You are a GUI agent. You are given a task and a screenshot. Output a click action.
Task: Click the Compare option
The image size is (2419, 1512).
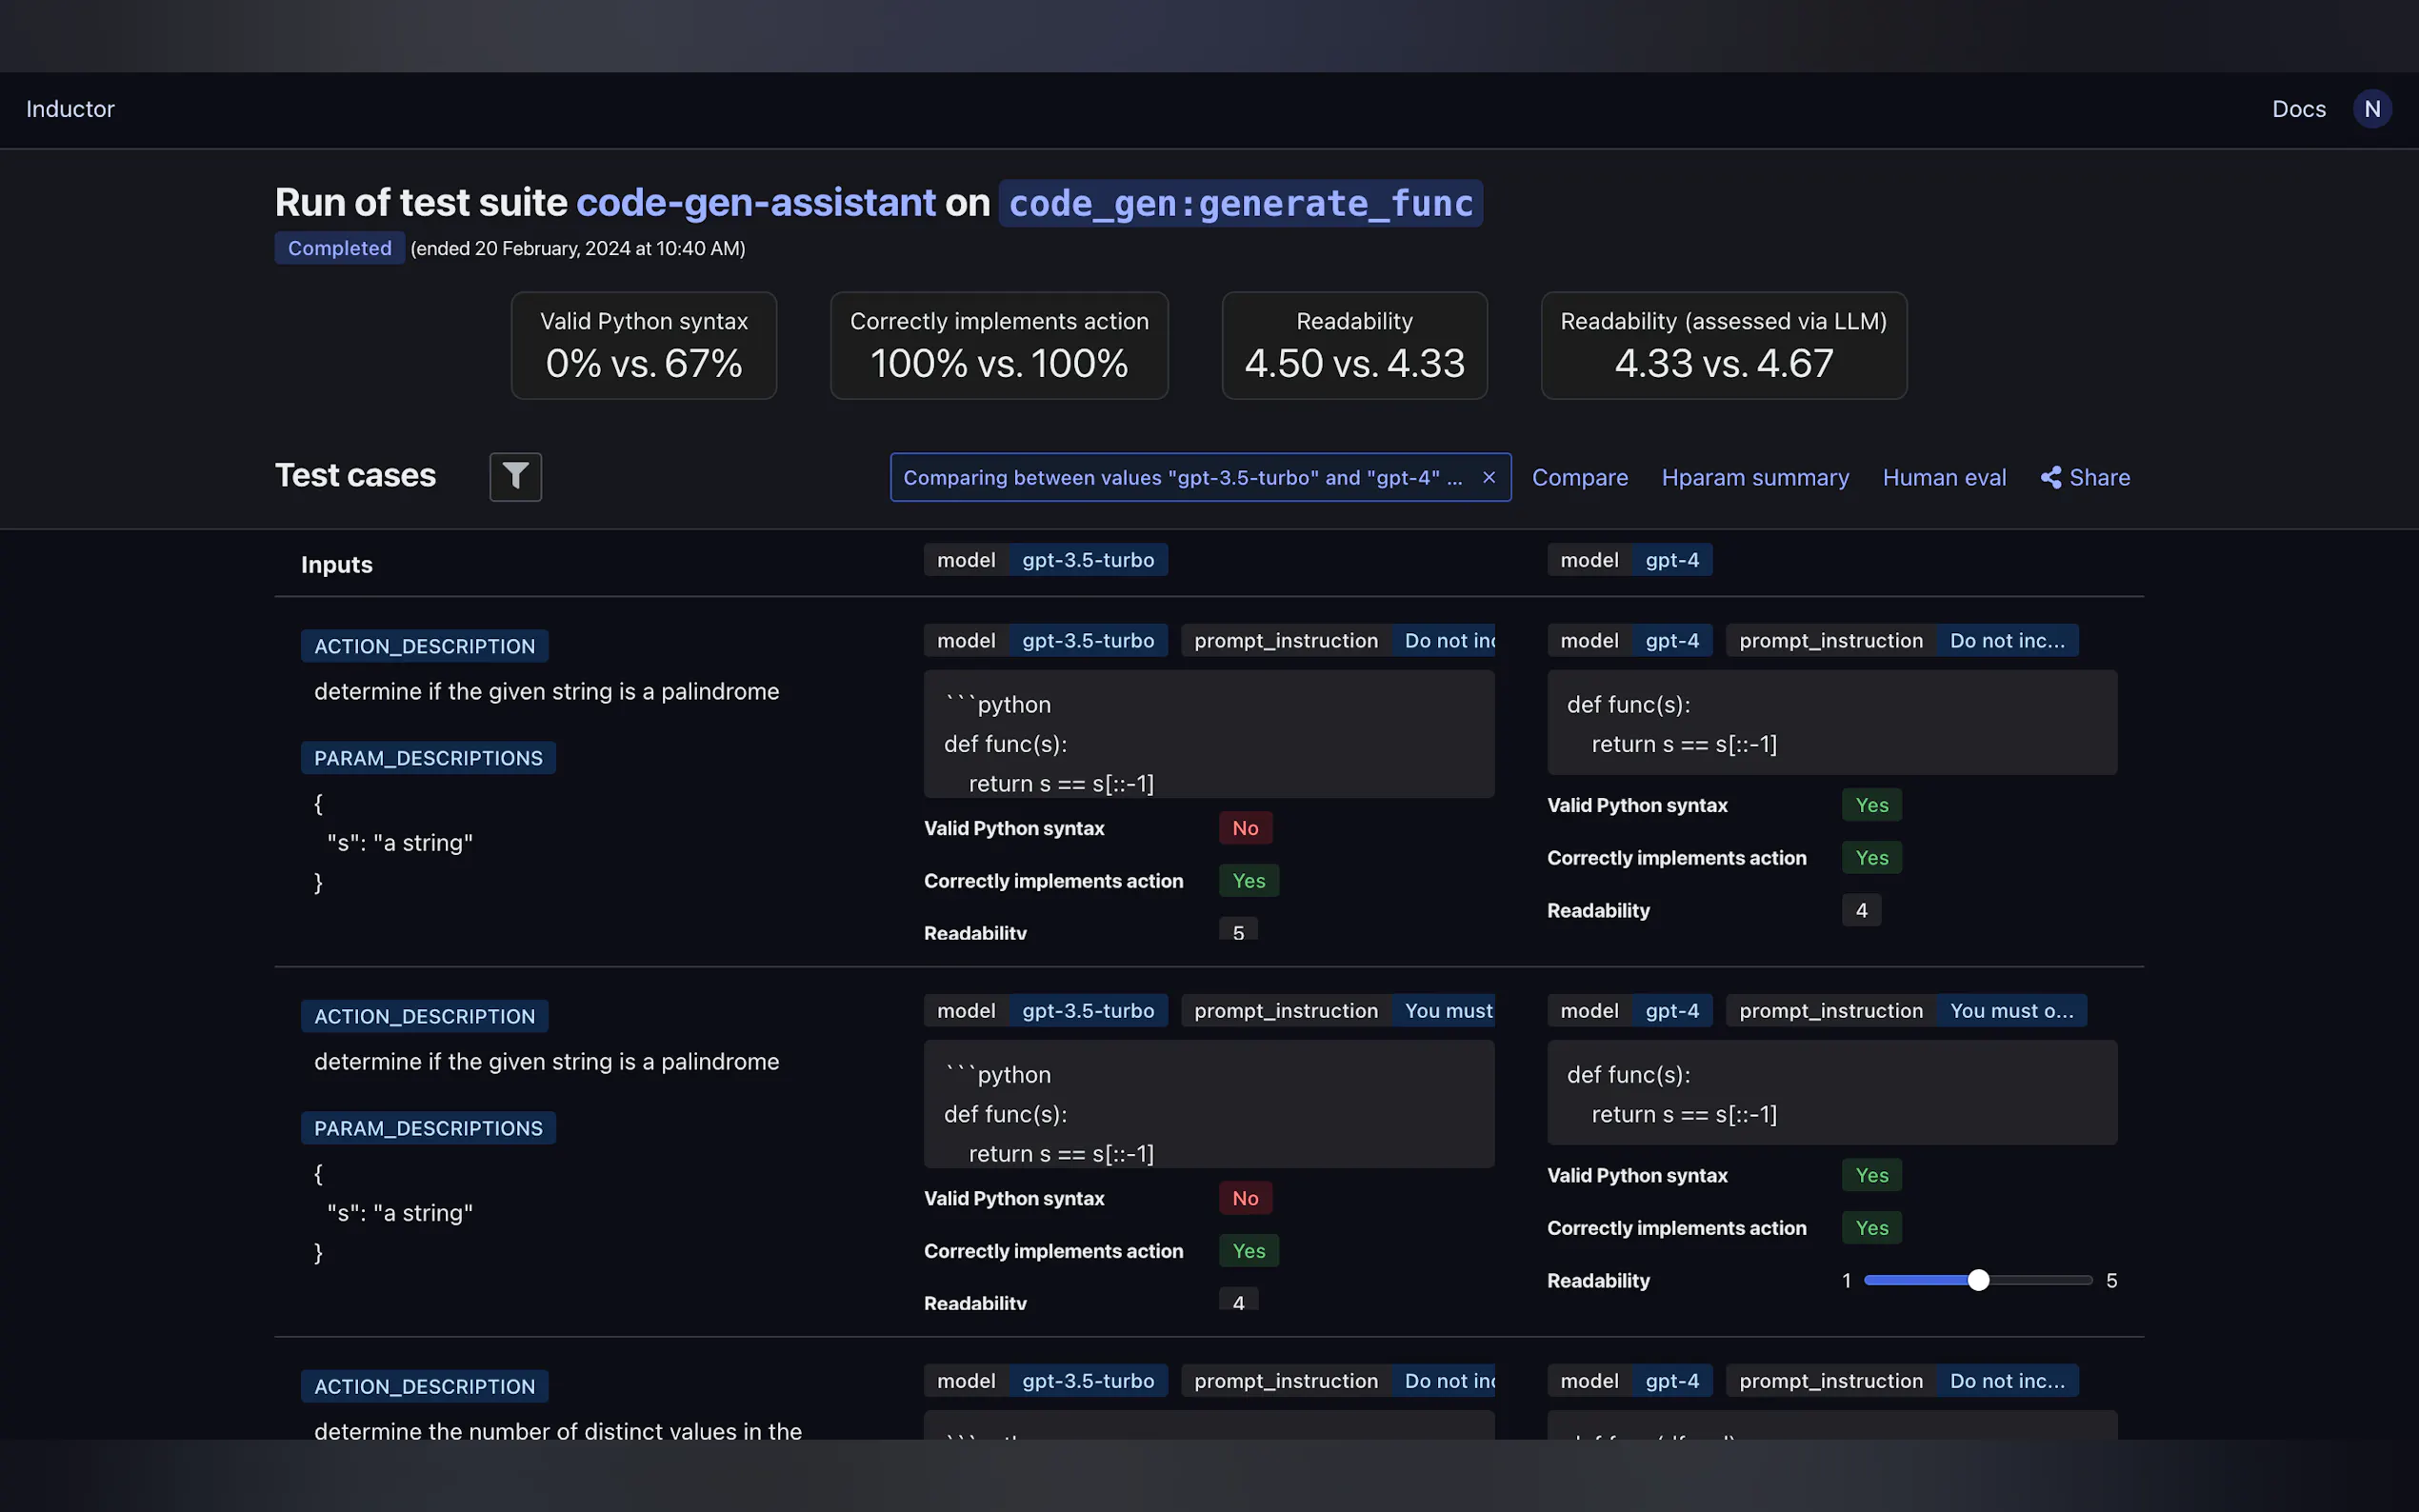[1579, 477]
